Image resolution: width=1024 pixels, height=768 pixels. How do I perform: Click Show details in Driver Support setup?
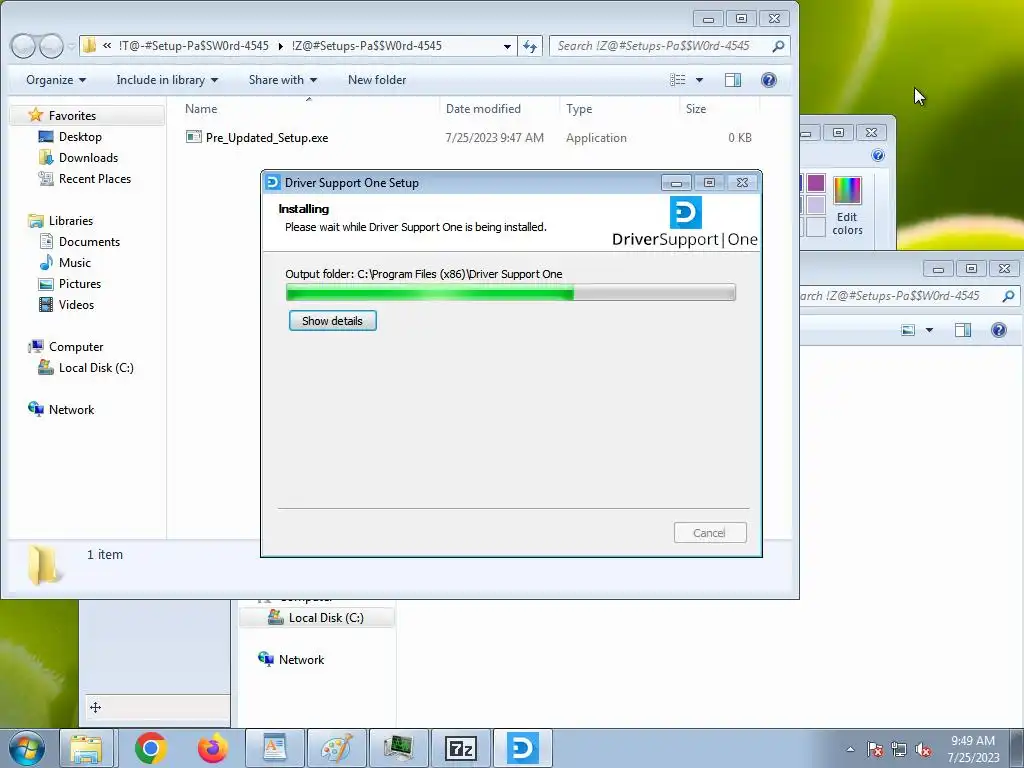[x=332, y=321]
